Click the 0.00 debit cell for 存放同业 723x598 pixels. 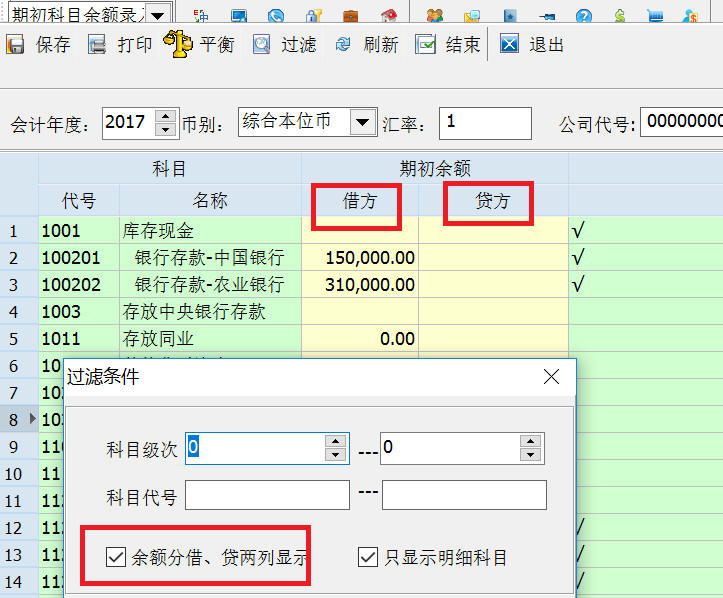[x=360, y=338]
